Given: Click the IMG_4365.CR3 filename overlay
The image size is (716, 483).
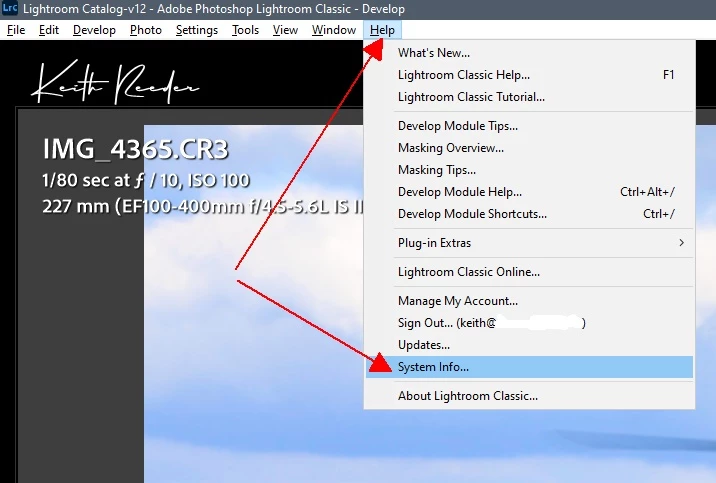Looking at the screenshot, I should (x=135, y=149).
